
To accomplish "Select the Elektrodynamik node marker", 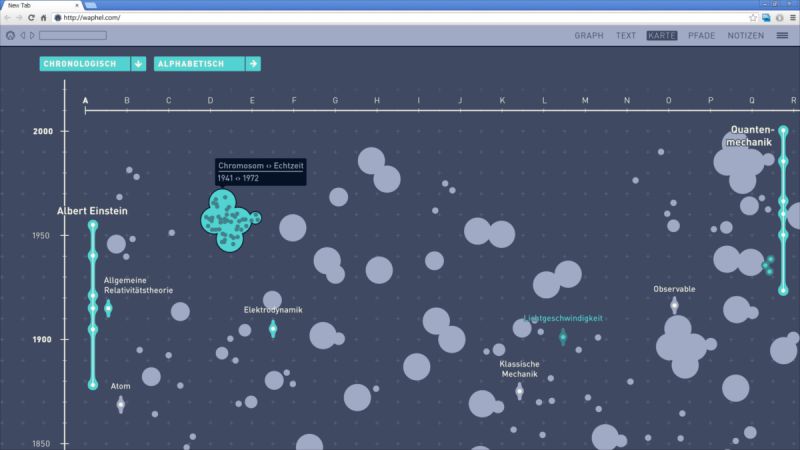I will pos(273,328).
